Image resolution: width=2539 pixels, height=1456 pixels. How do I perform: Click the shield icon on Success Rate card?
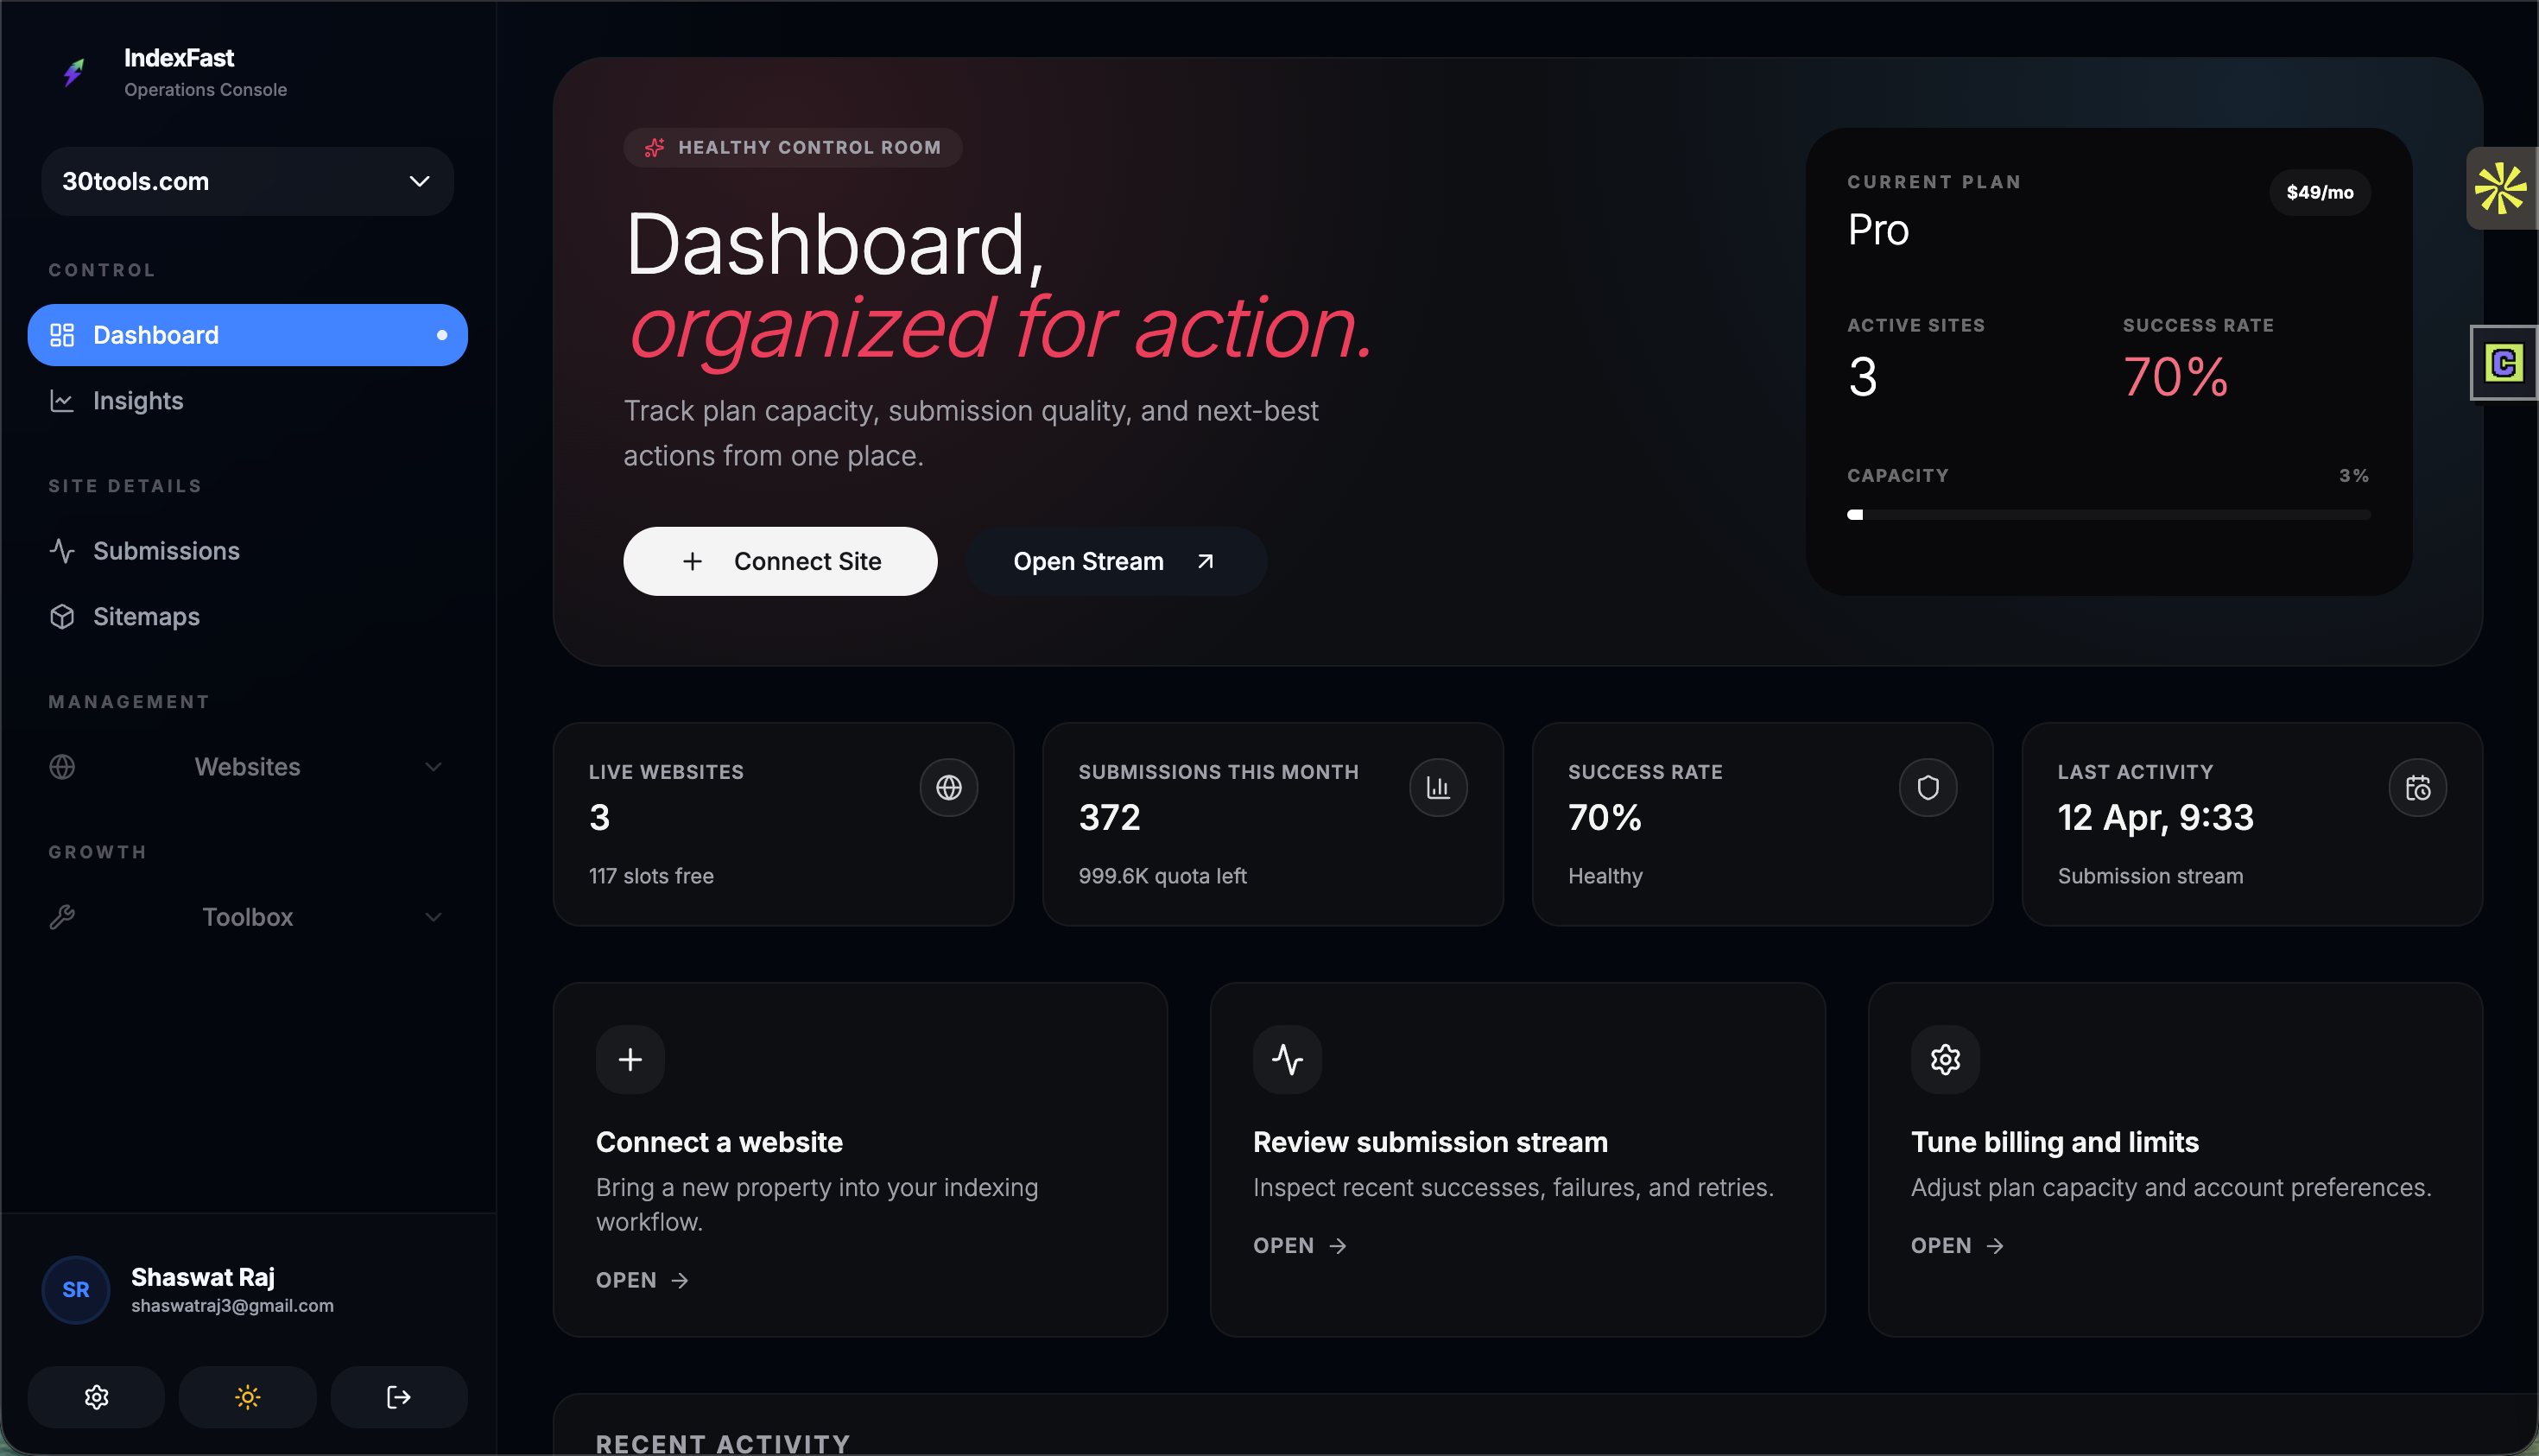point(1927,788)
